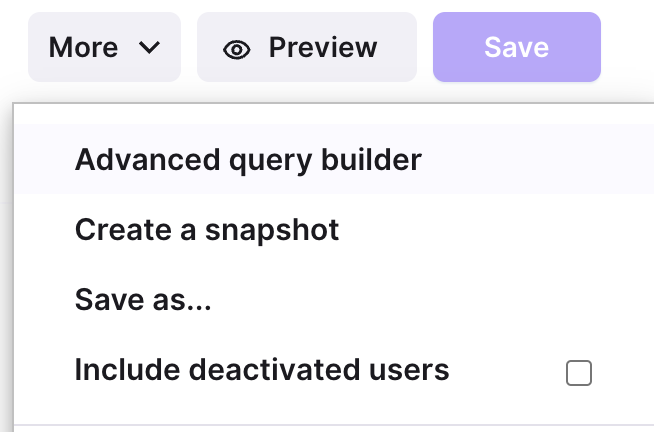Click the empty square box in the menu
Viewport: 654px width, 432px height.
pyautogui.click(x=579, y=373)
